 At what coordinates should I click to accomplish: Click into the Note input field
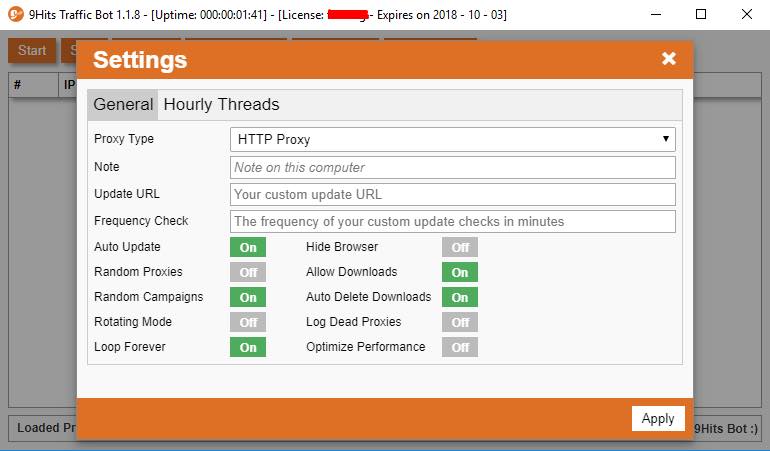(x=453, y=168)
